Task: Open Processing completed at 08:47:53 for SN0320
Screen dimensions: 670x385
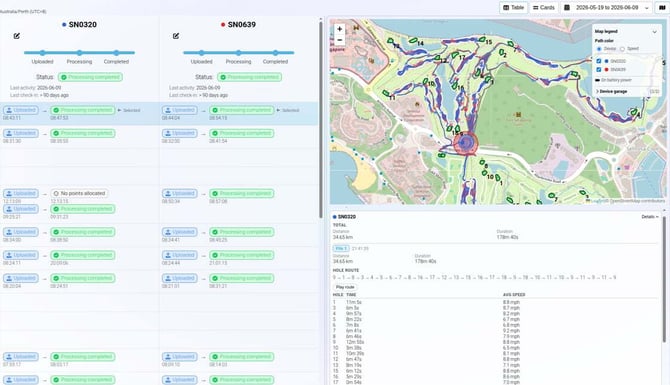Action: [x=83, y=110]
